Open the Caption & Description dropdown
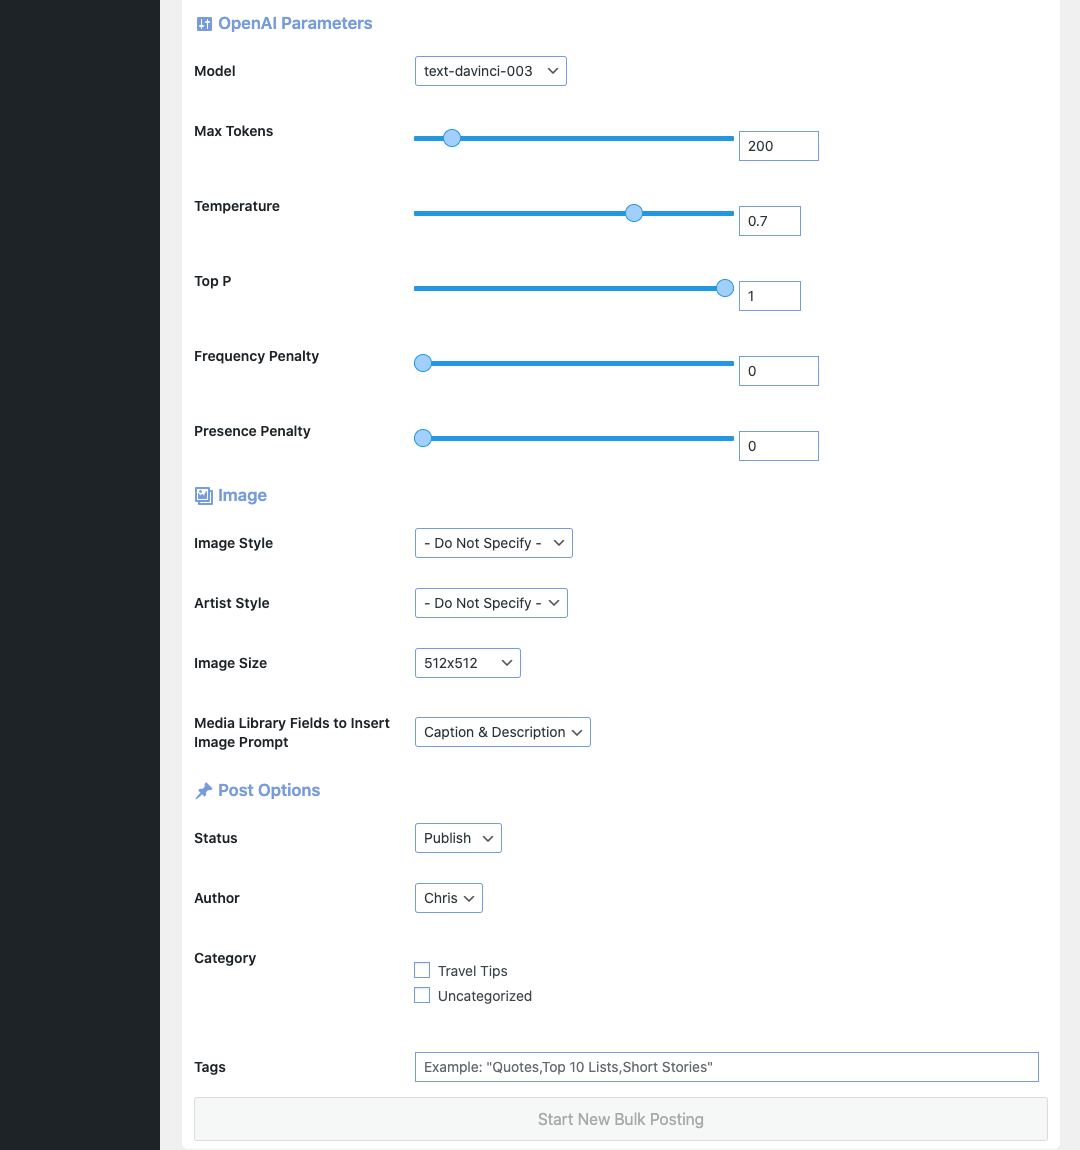The image size is (1080, 1150). pos(503,732)
